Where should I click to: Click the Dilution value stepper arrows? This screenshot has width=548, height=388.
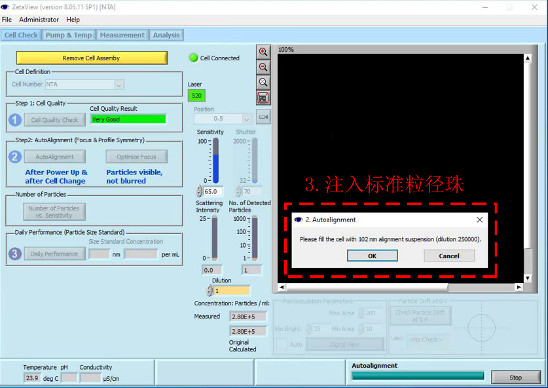pos(210,290)
